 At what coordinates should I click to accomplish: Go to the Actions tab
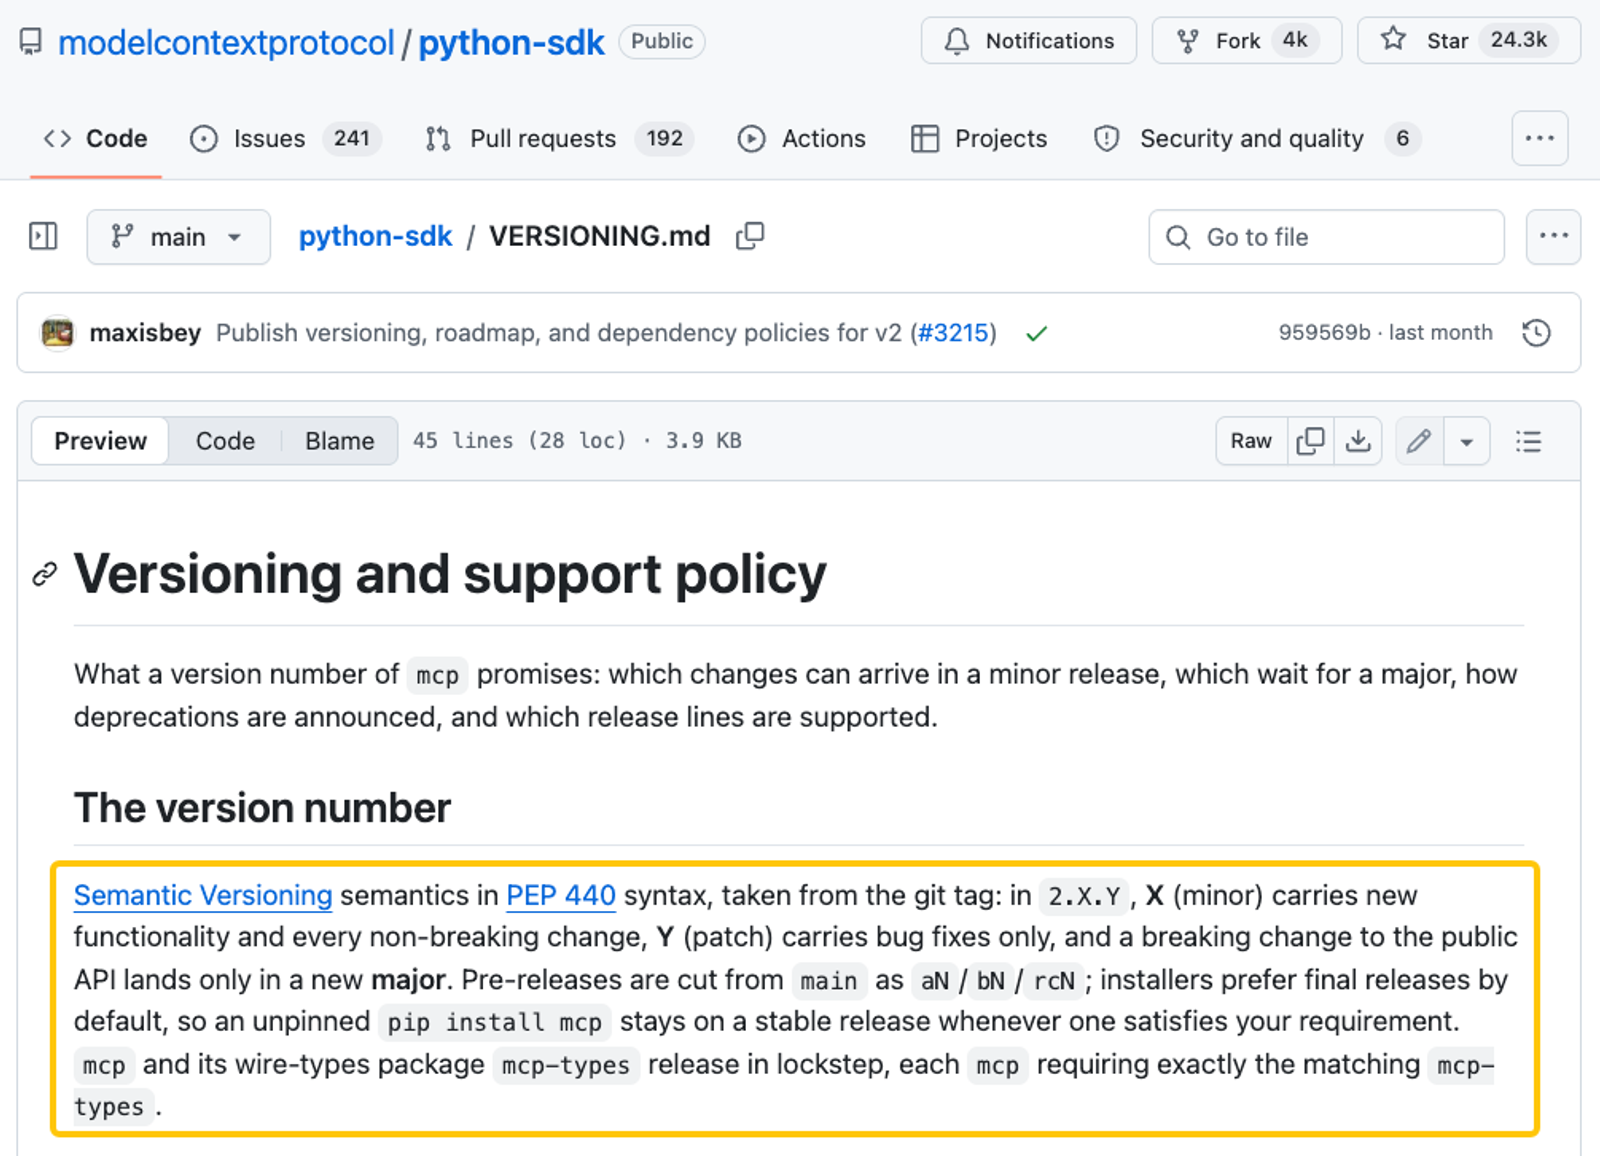tap(802, 139)
